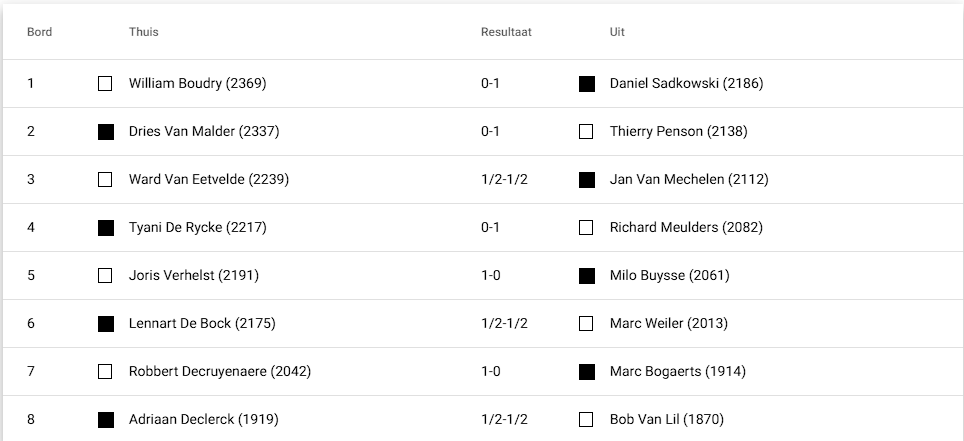Click black square beside Marc Bogaerts
This screenshot has height=441, width=964.
pyautogui.click(x=587, y=372)
